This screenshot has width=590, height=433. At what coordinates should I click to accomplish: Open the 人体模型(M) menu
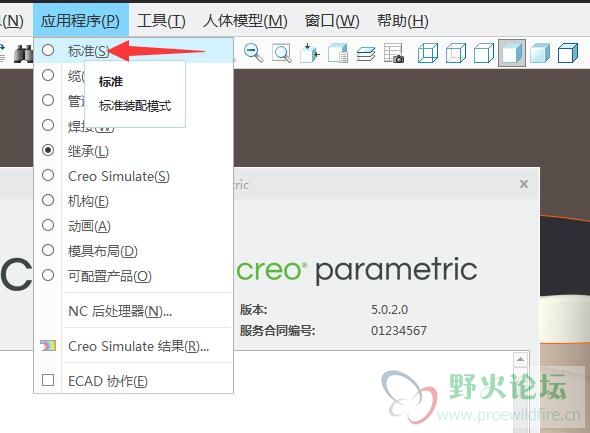click(x=245, y=20)
